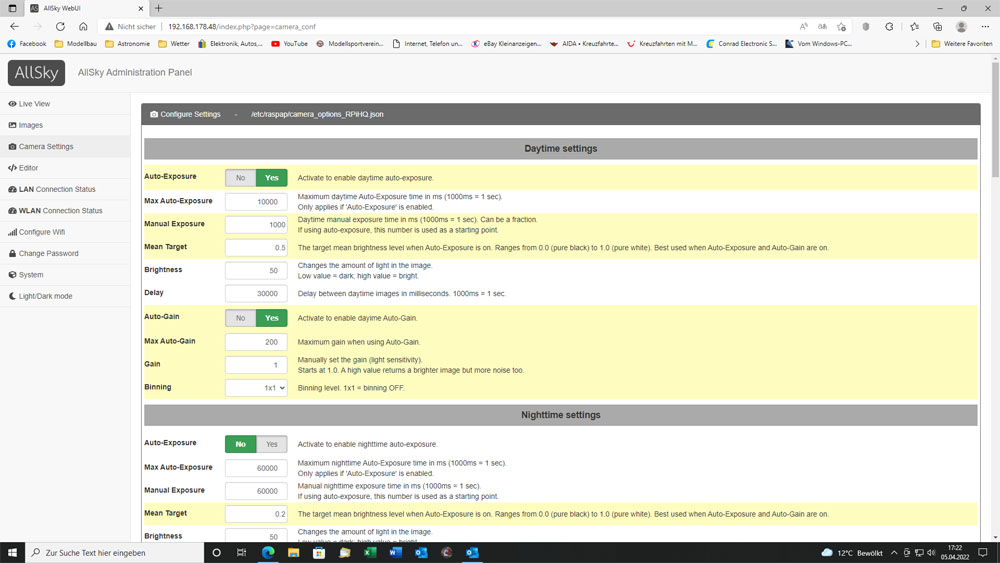
Task: Open the eBay Kleinanzeigen bookmark
Action: coord(506,44)
